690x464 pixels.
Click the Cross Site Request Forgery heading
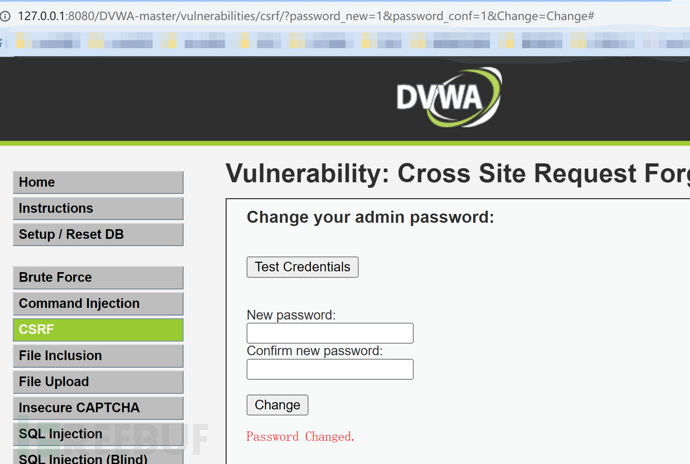pyautogui.click(x=457, y=174)
